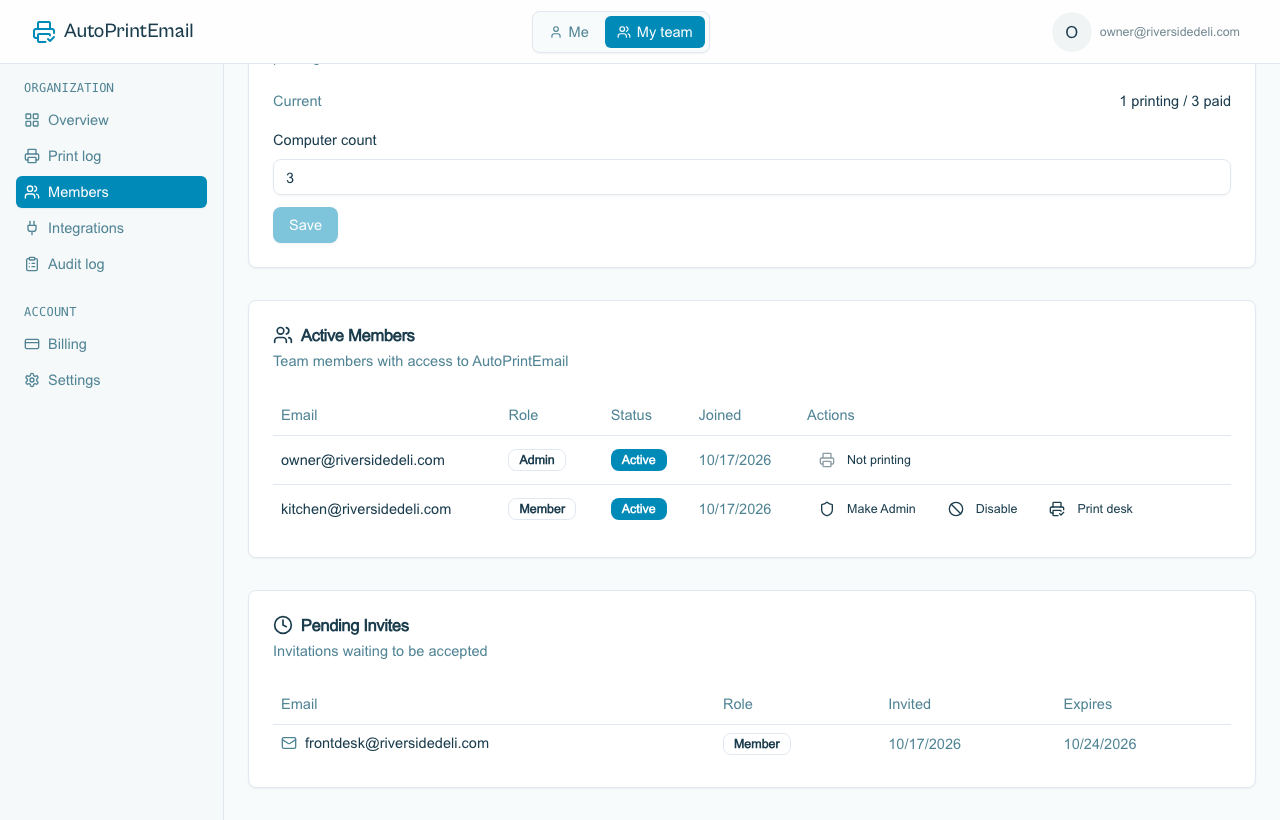Click the Admin role badge
Image resolution: width=1280 pixels, height=820 pixels.
pyautogui.click(x=537, y=460)
